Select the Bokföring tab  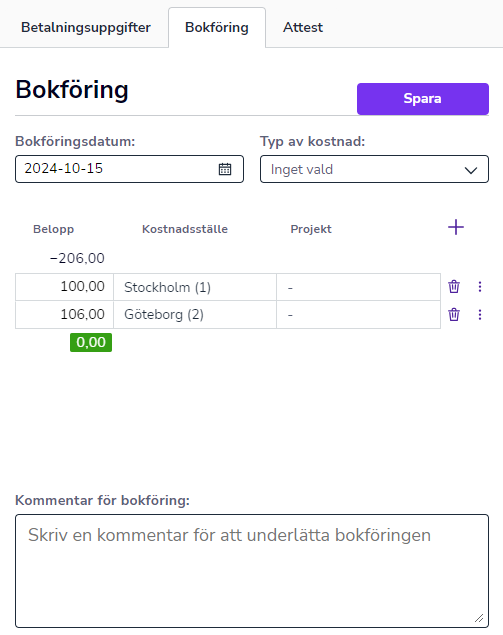click(x=217, y=28)
